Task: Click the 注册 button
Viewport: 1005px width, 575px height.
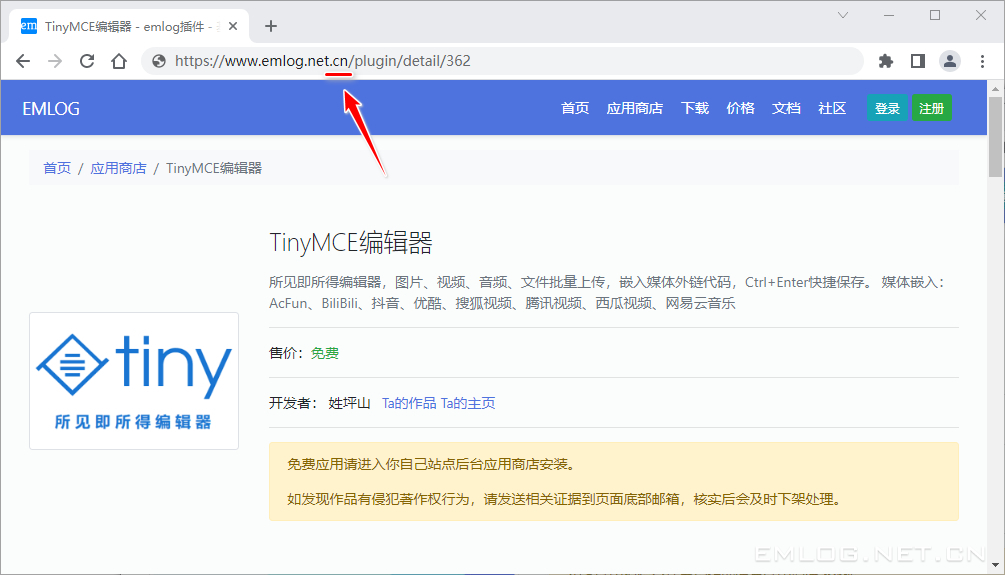Action: point(931,108)
